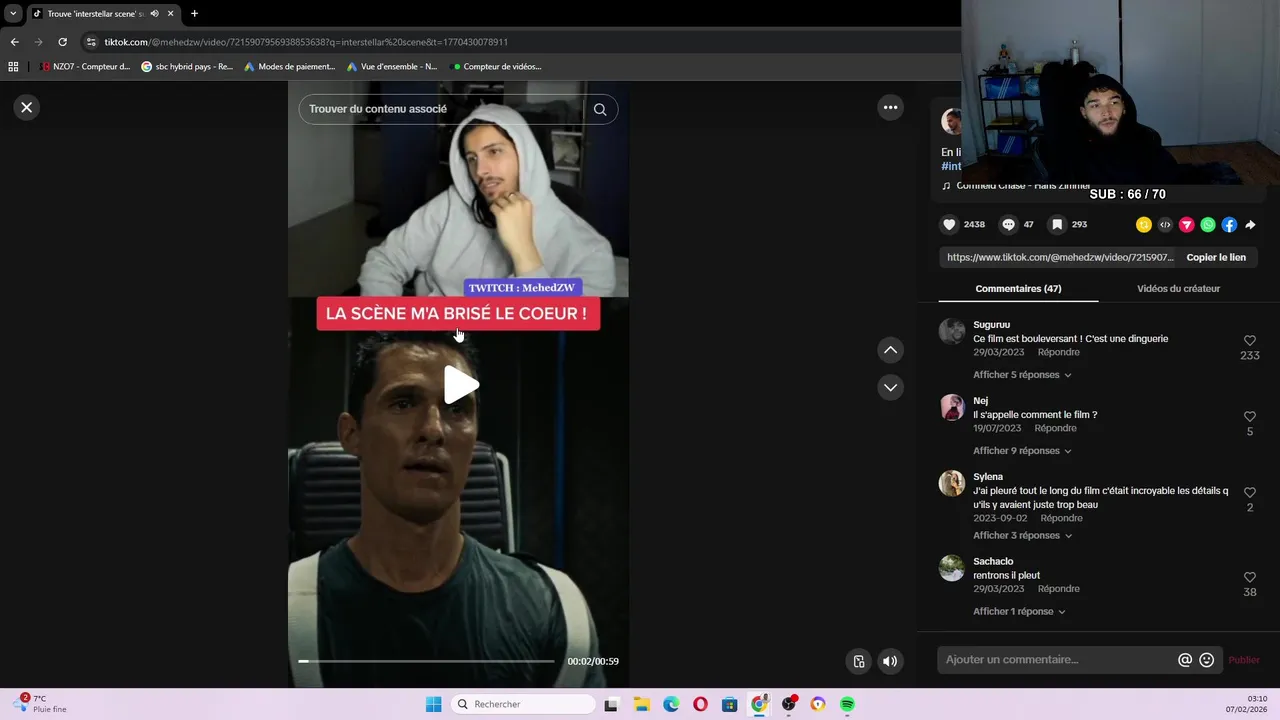
Task: Send to friends with red paper plane
Action: (x=1186, y=225)
